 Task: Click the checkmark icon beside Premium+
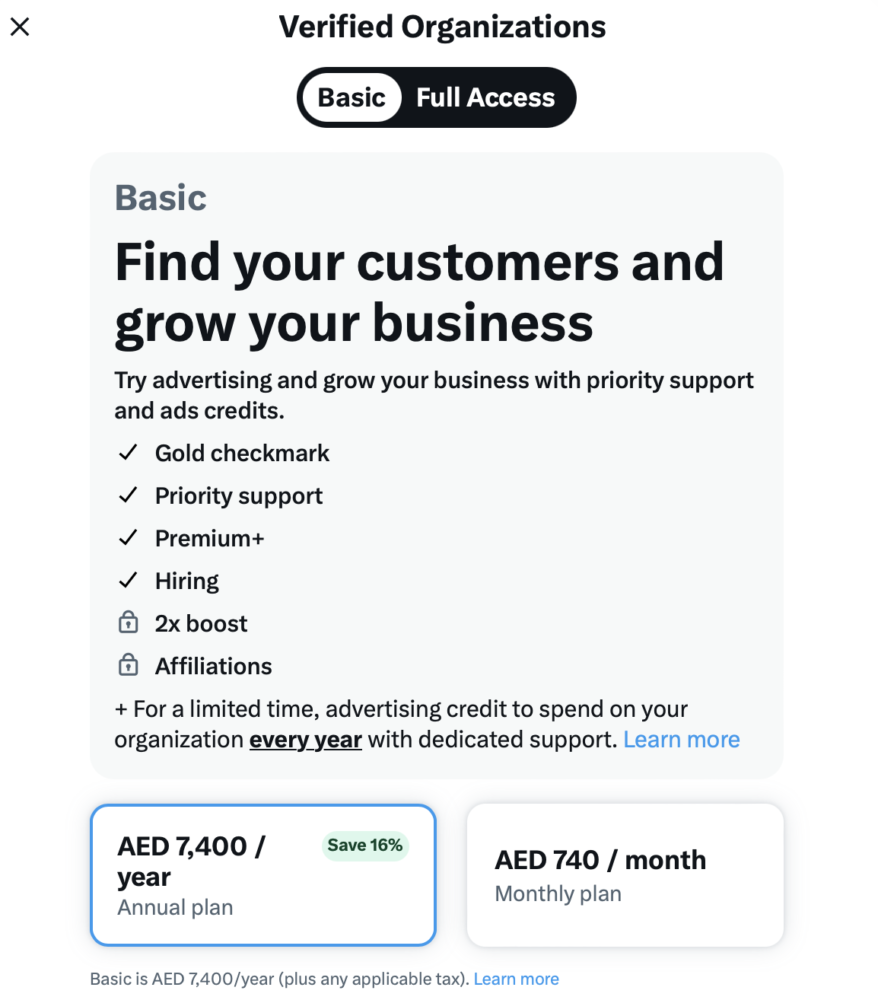[127, 538]
